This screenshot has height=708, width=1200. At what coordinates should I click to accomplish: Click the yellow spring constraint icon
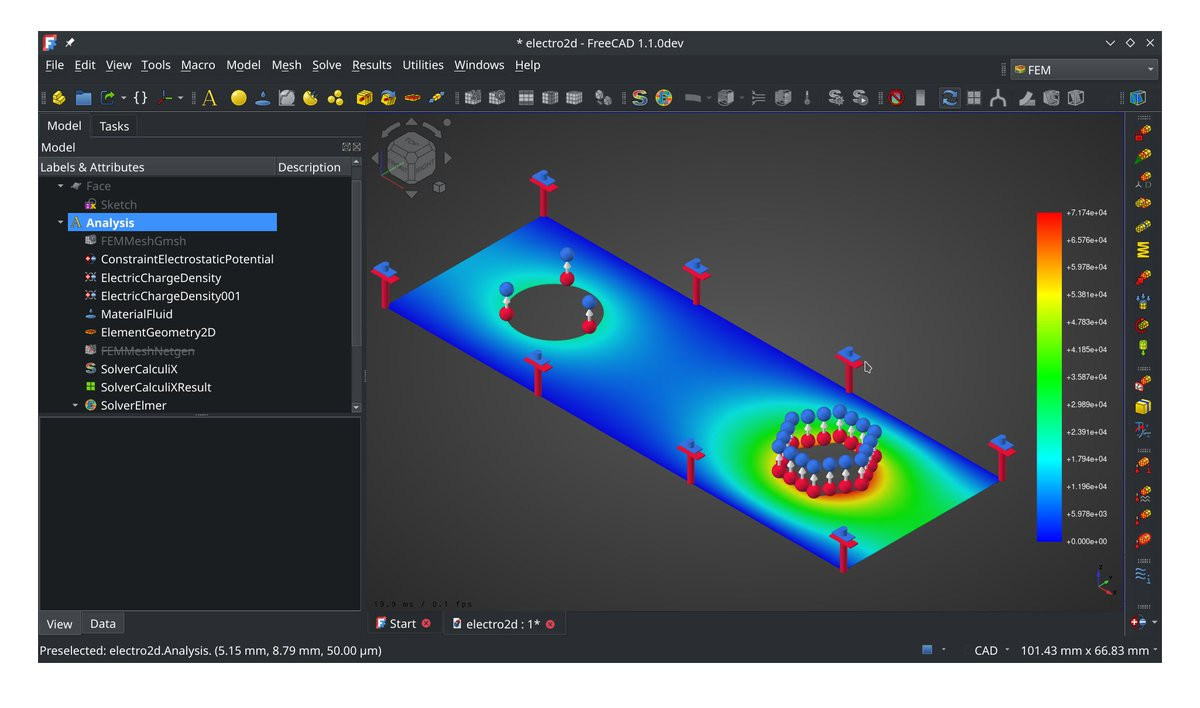point(1143,249)
